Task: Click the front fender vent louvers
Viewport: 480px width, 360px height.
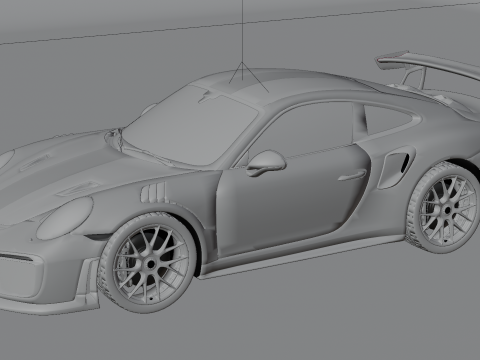Action: [x=153, y=193]
